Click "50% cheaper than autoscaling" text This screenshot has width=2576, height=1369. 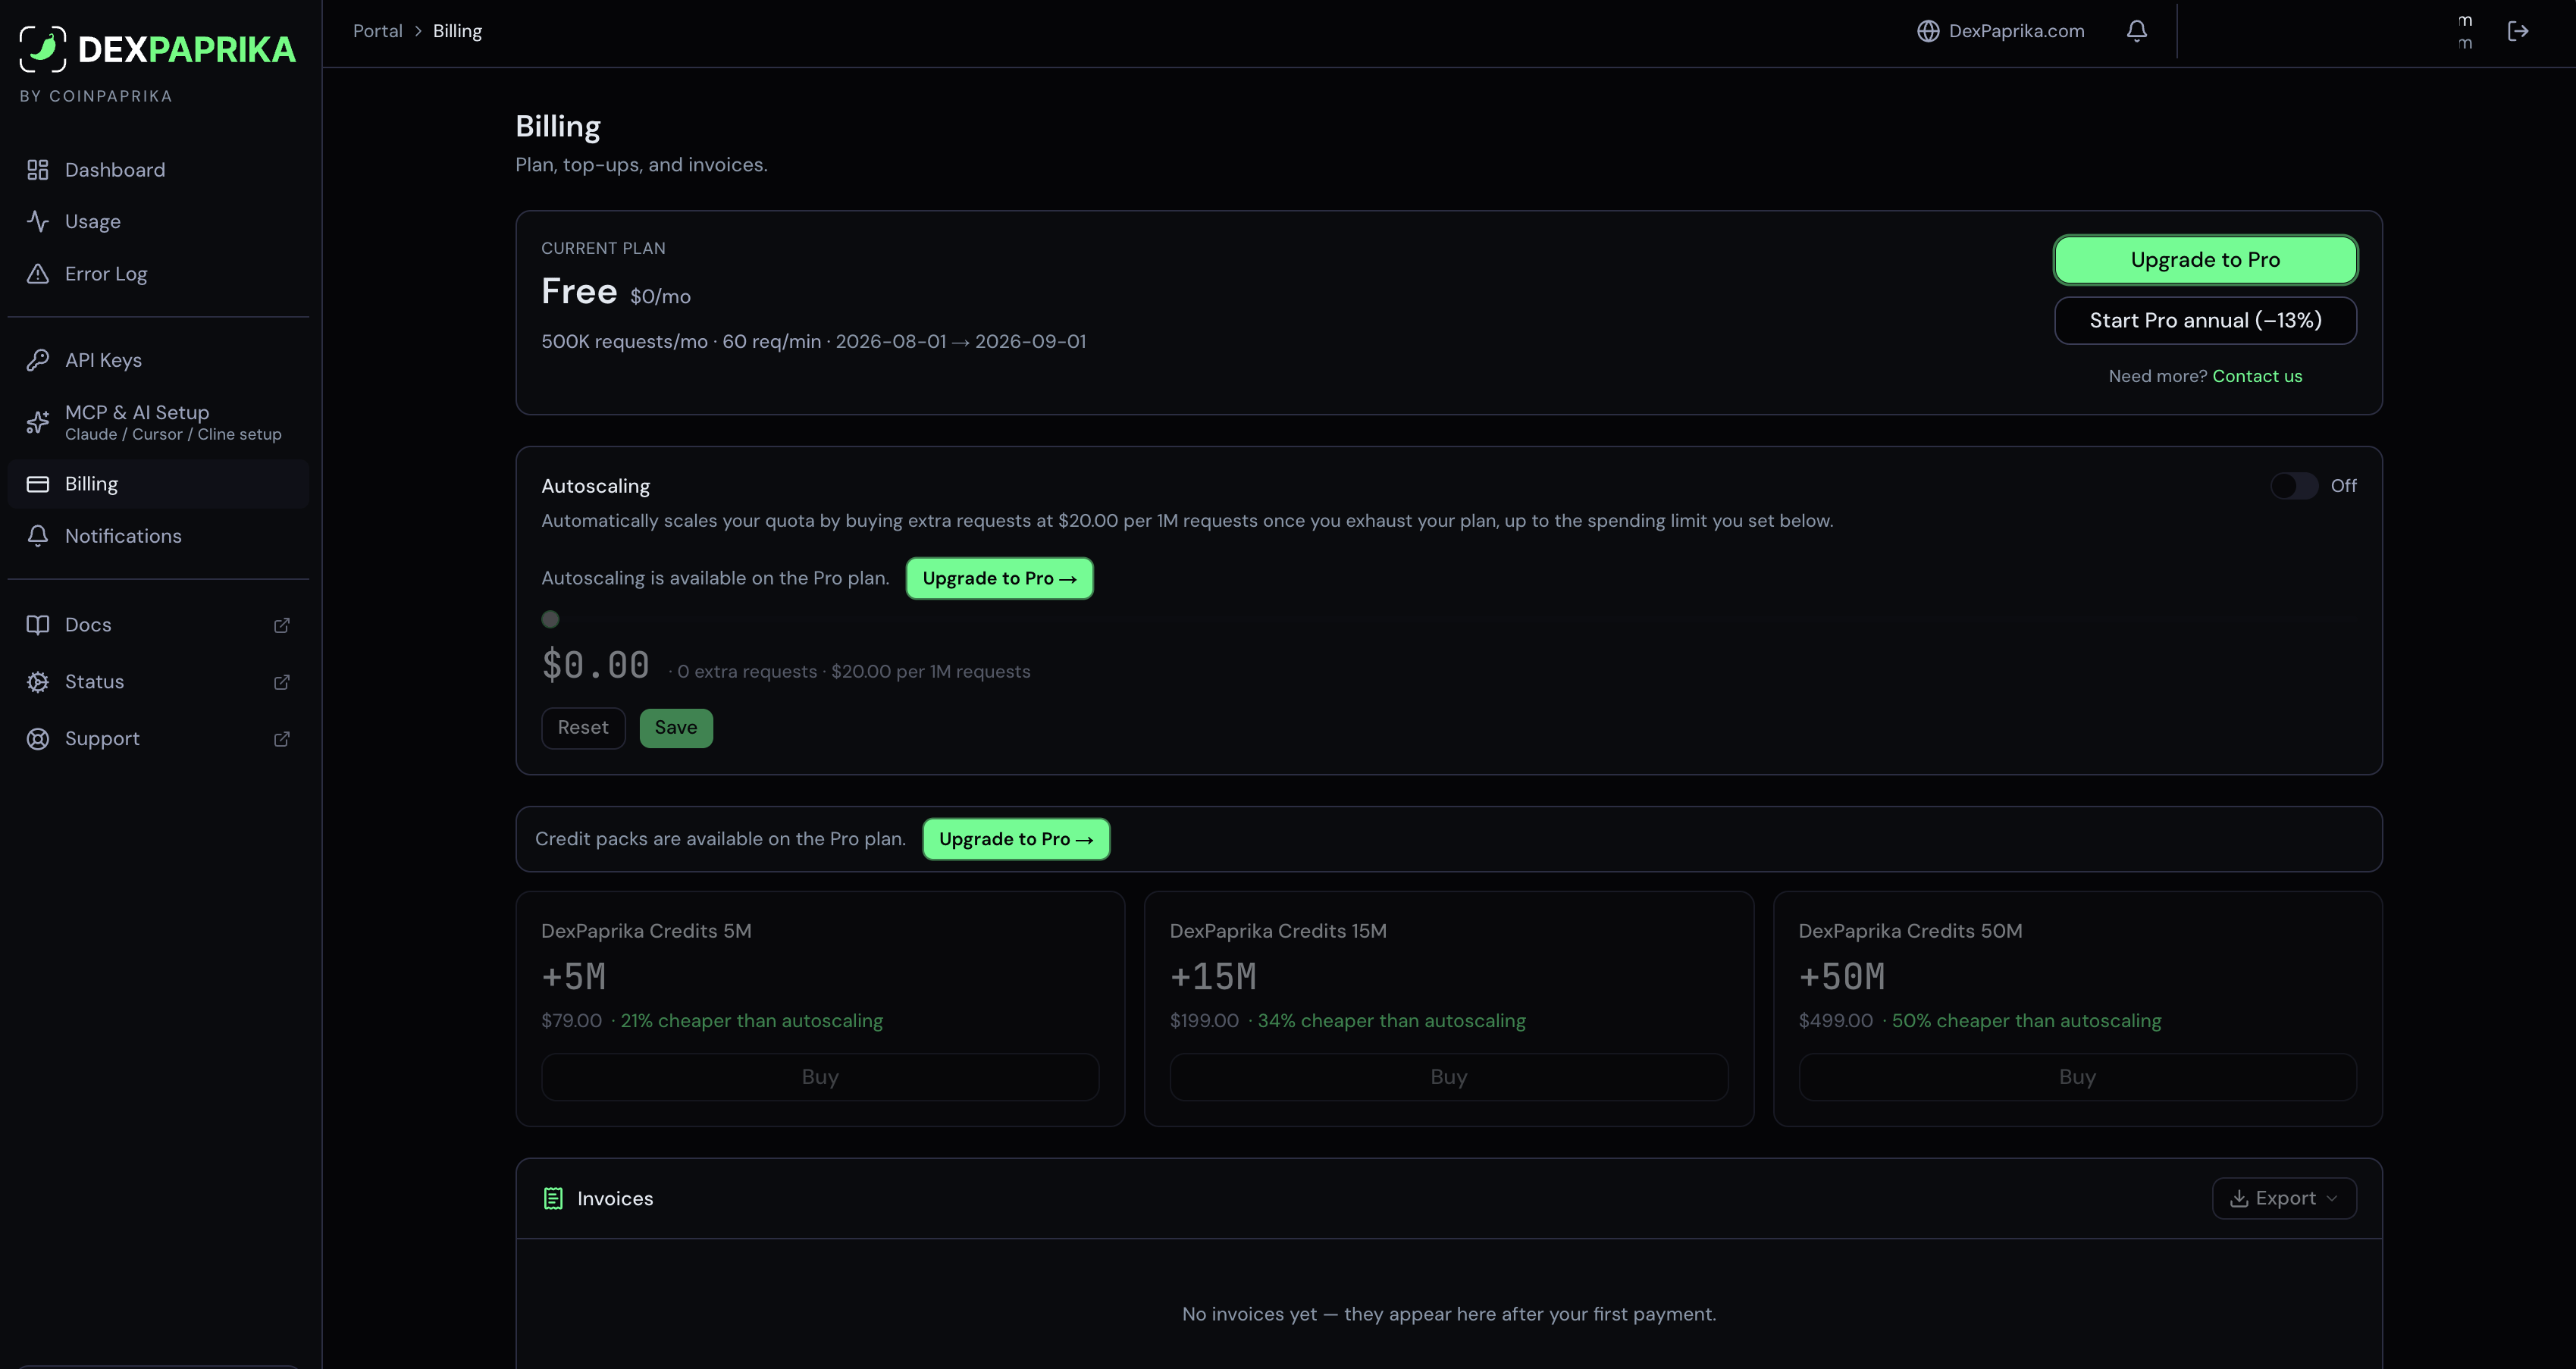click(2027, 1021)
